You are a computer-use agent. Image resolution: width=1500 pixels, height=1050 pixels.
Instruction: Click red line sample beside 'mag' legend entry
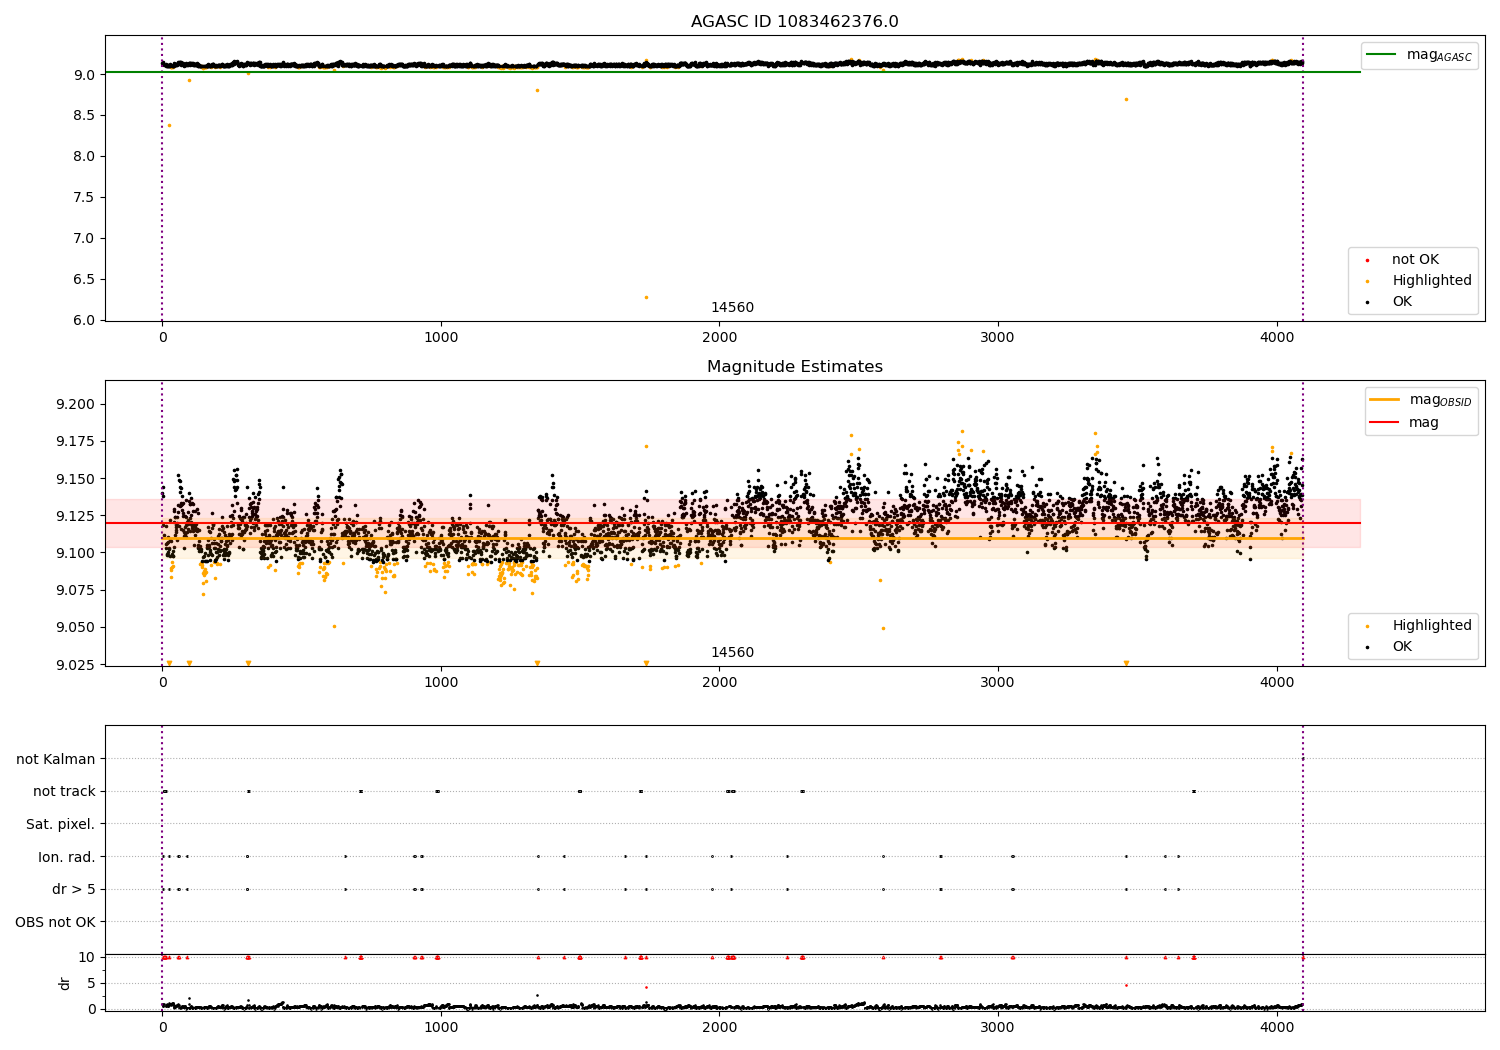pyautogui.click(x=1384, y=423)
